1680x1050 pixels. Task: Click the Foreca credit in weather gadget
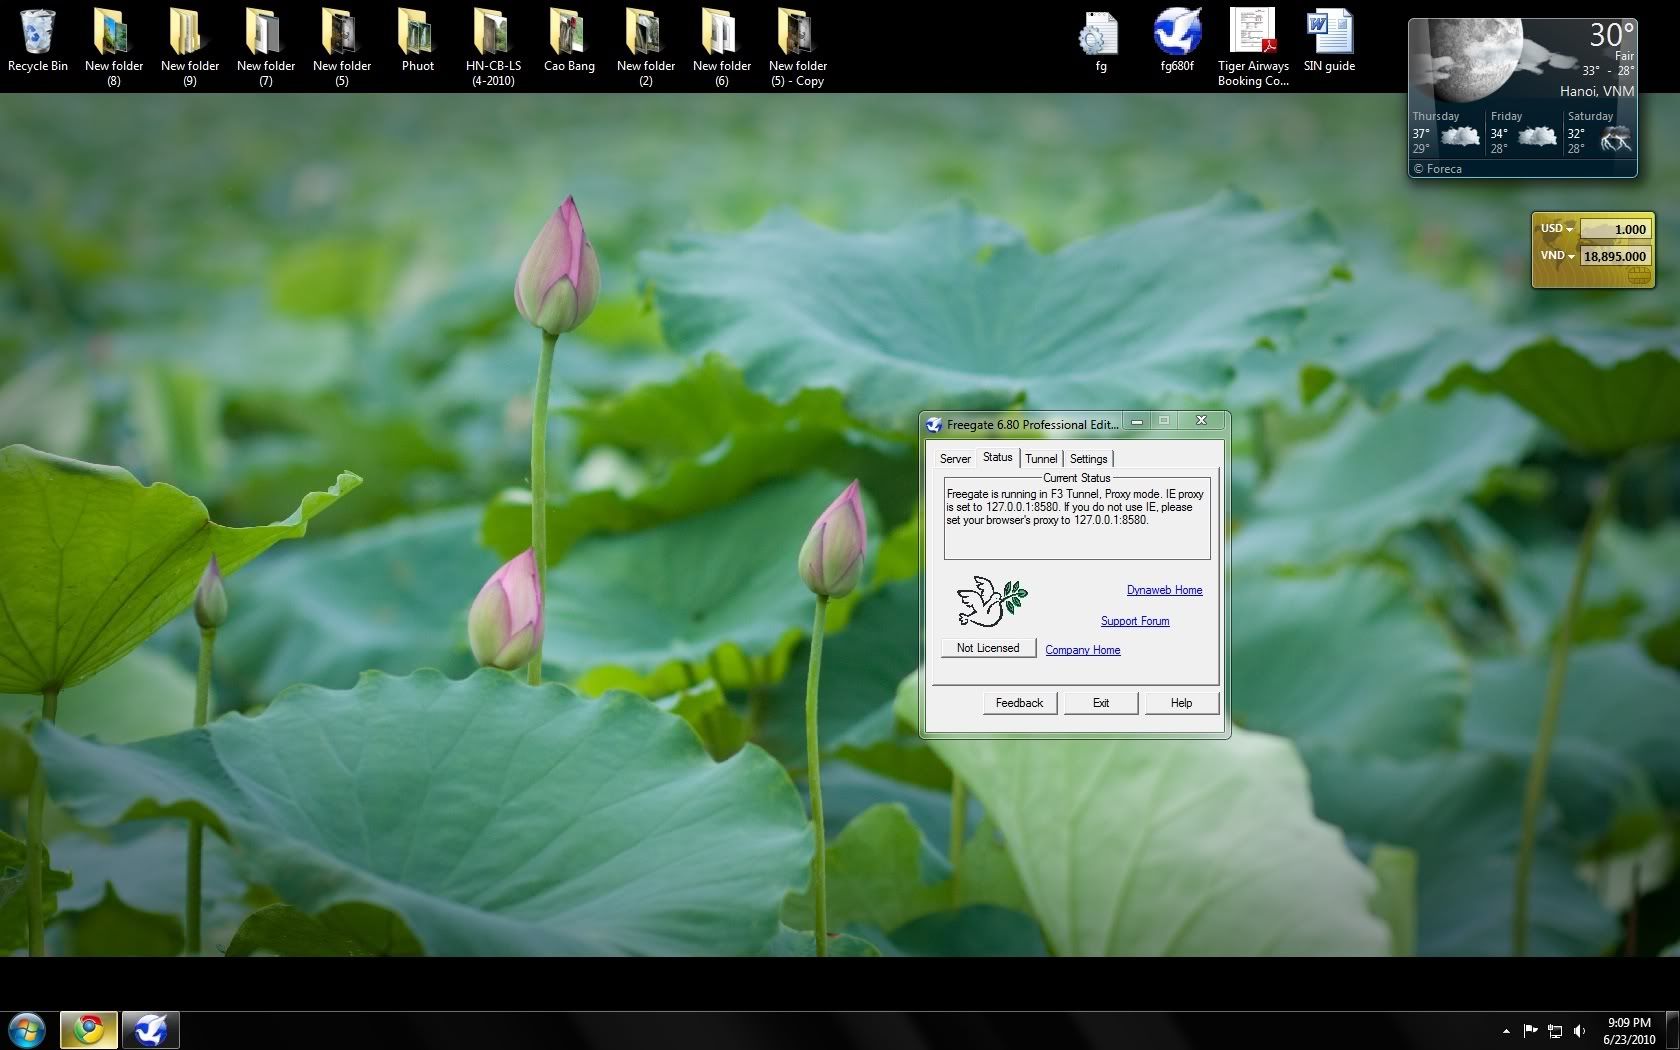coord(1438,169)
